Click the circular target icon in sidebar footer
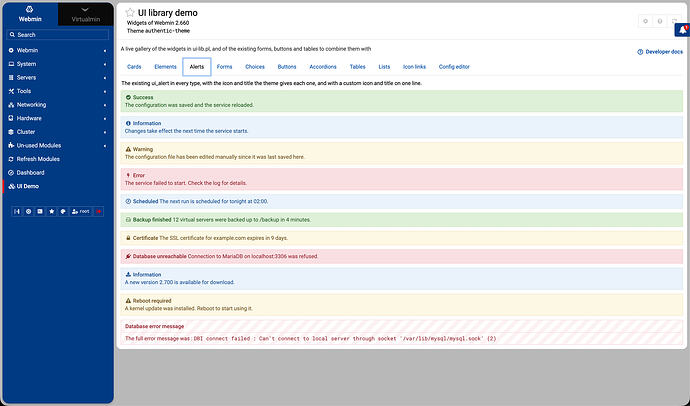This screenshot has width=690, height=406. pos(29,212)
